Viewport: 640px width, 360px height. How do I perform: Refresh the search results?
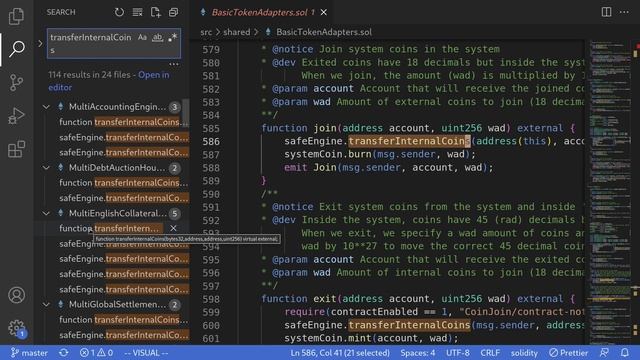119,12
